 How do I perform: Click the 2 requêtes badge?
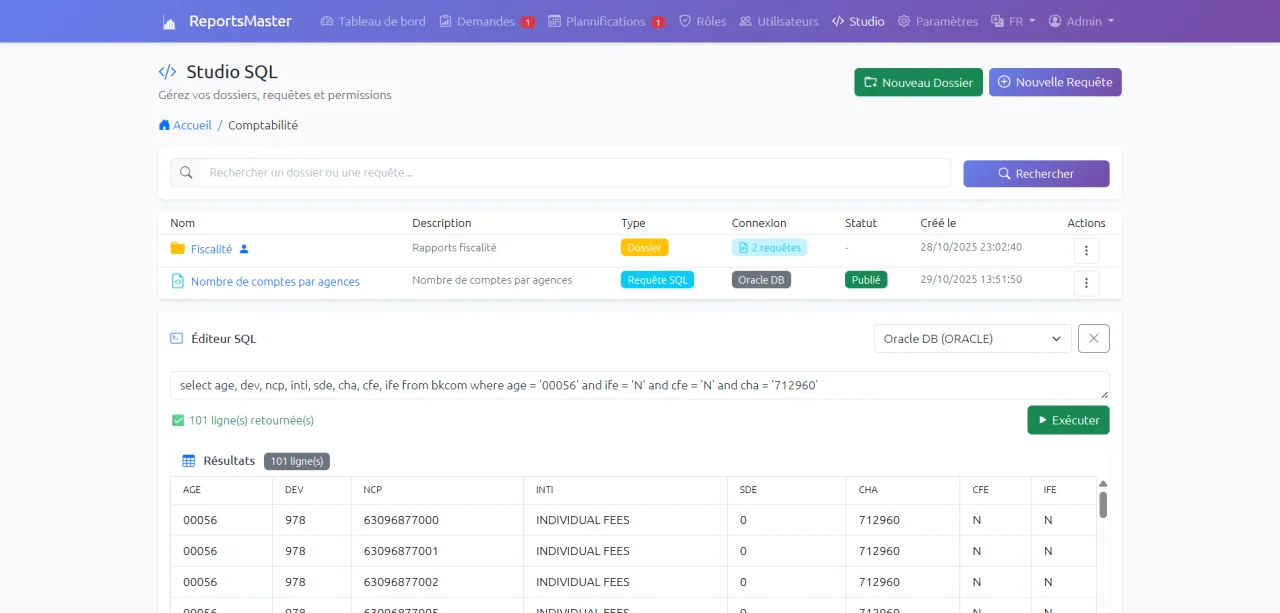(769, 247)
